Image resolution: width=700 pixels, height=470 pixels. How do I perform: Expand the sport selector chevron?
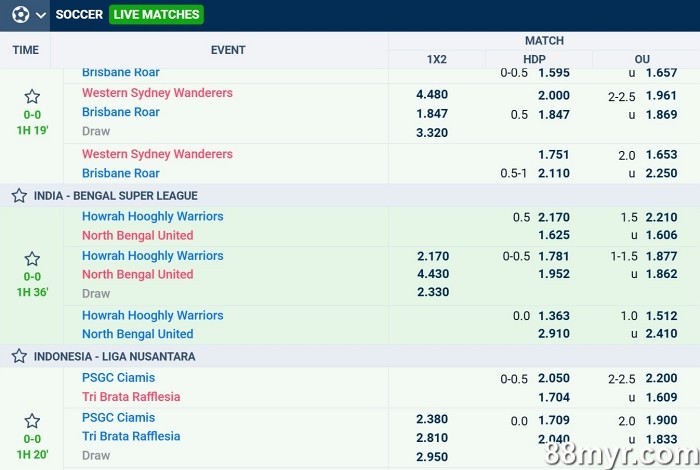[x=41, y=15]
